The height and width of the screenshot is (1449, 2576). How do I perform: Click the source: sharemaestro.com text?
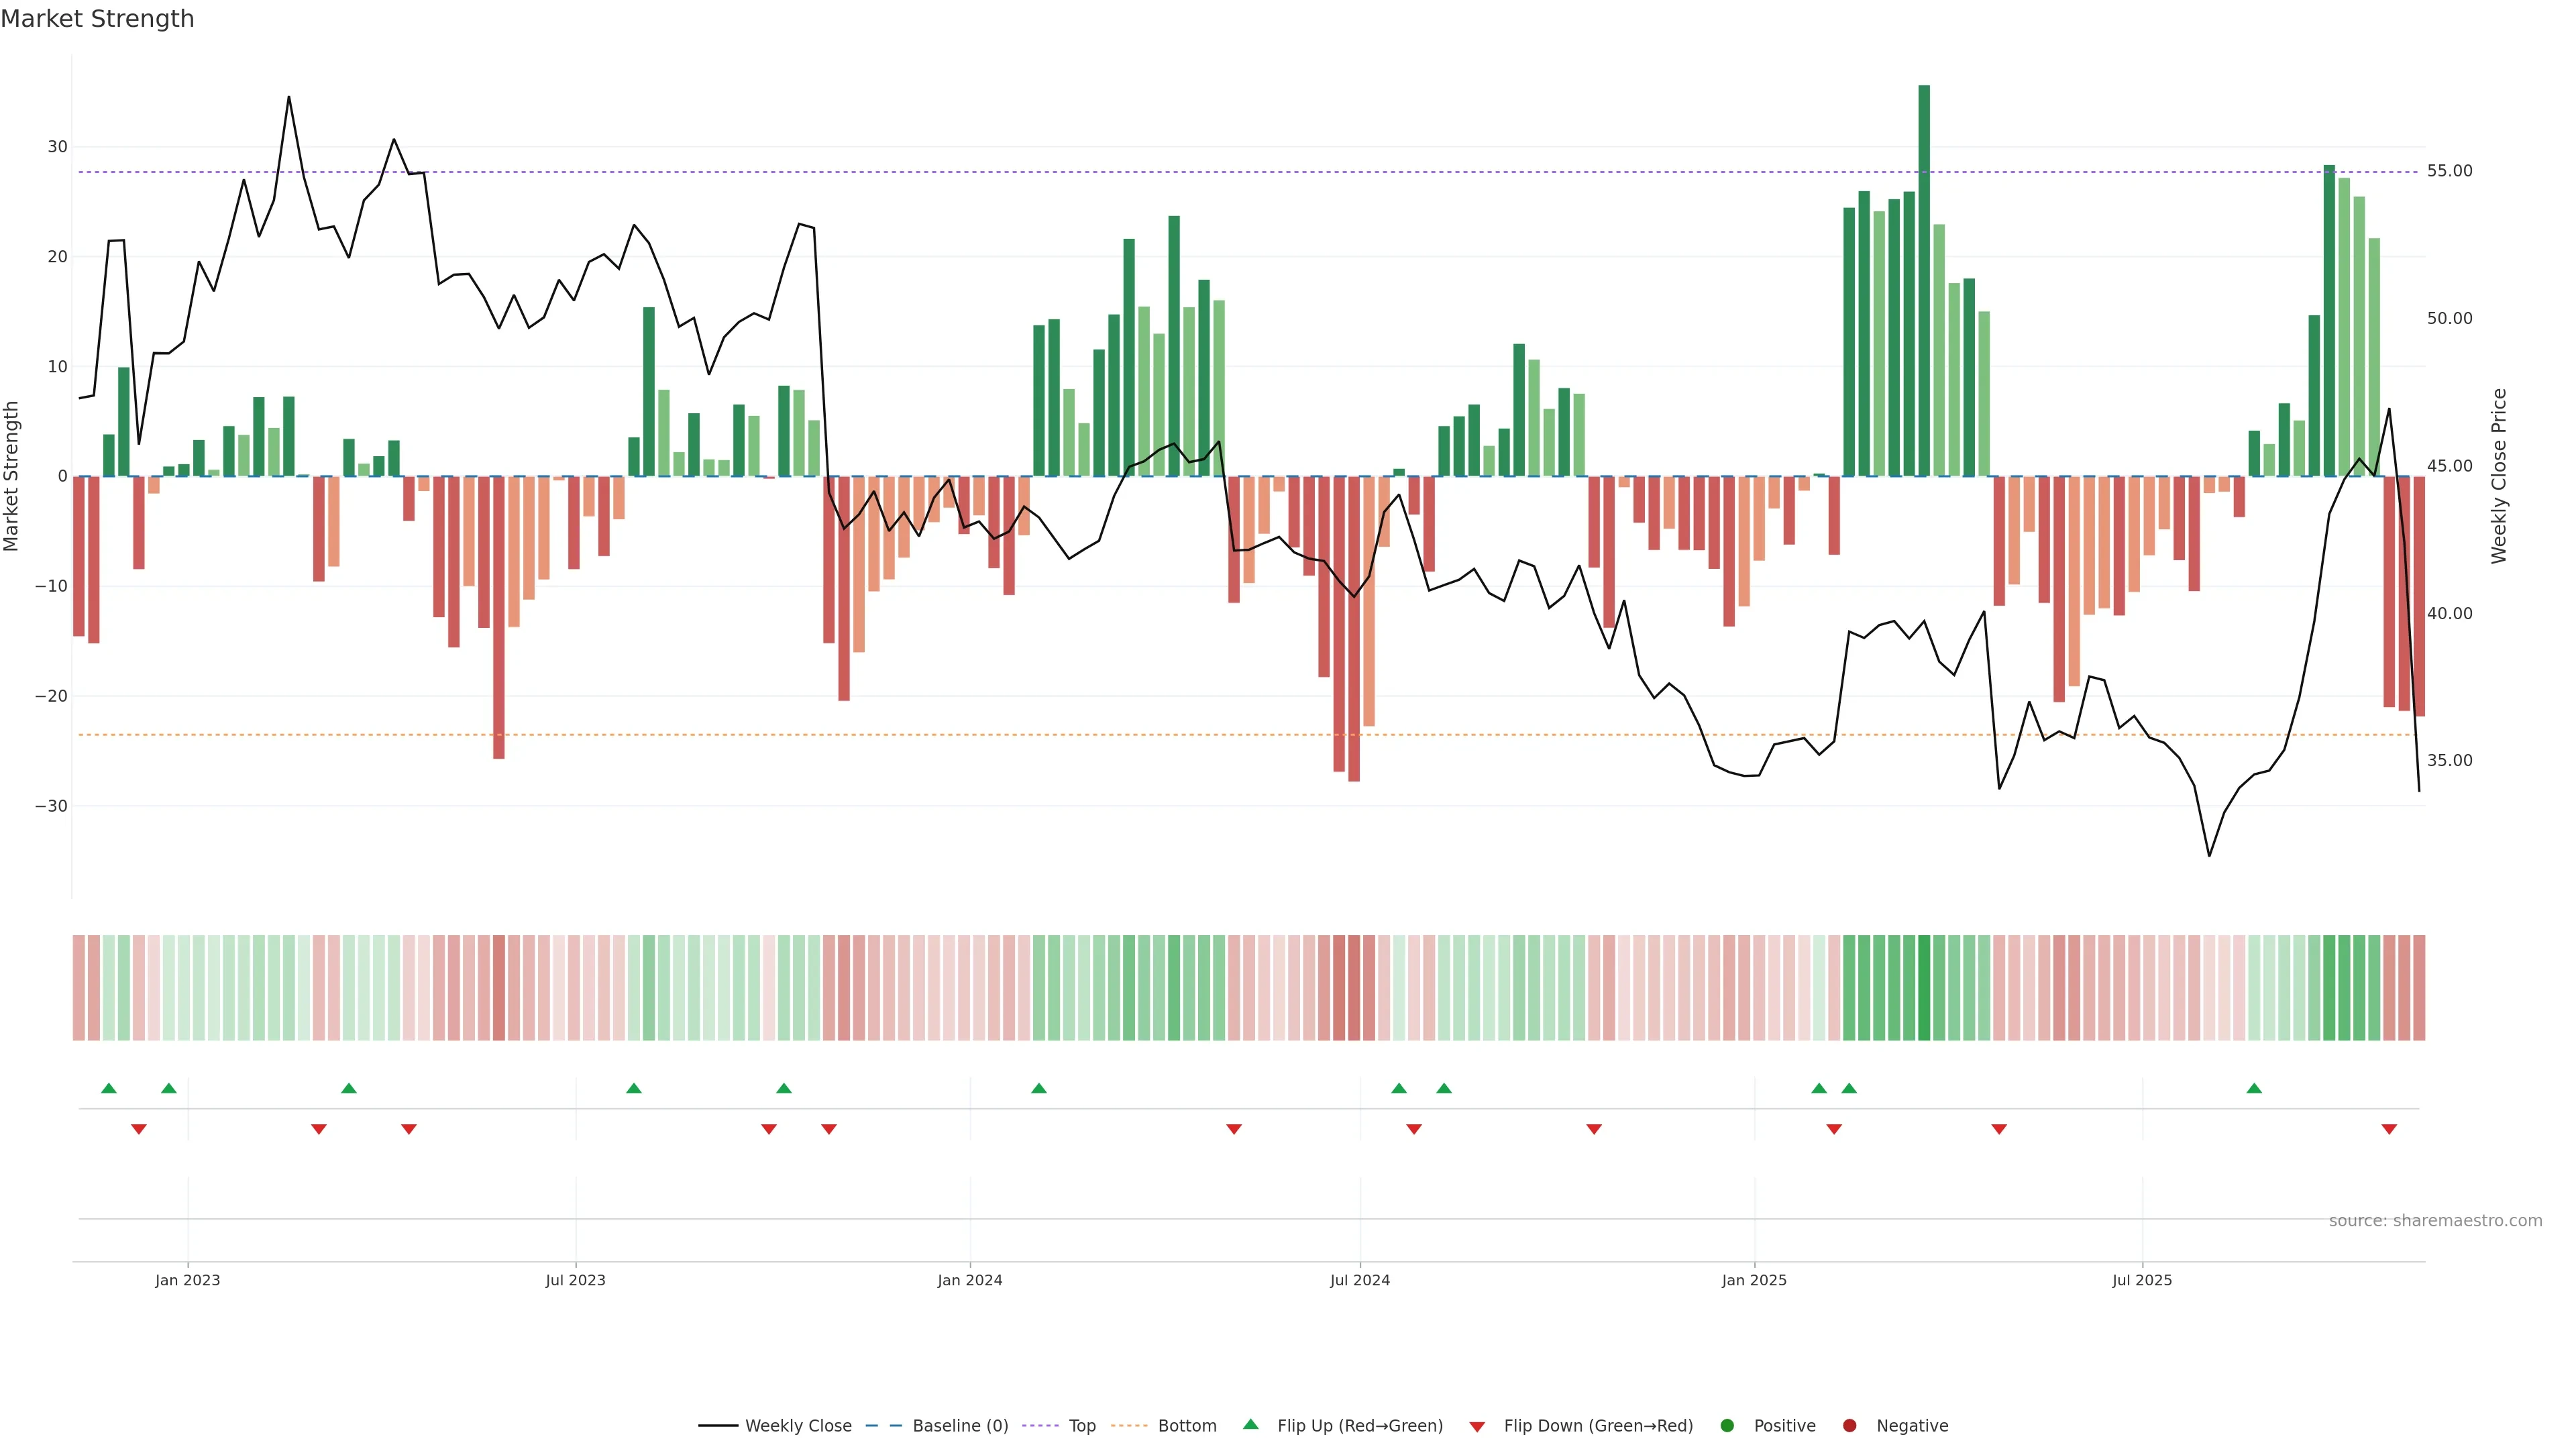click(2435, 1221)
